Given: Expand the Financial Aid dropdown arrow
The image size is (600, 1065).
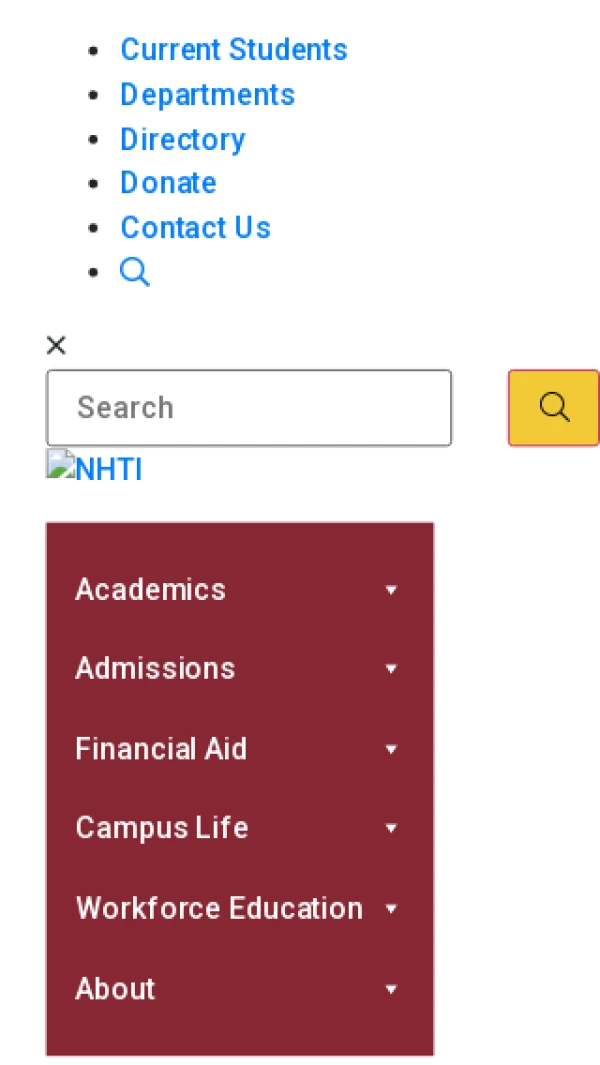Looking at the screenshot, I should pos(391,749).
